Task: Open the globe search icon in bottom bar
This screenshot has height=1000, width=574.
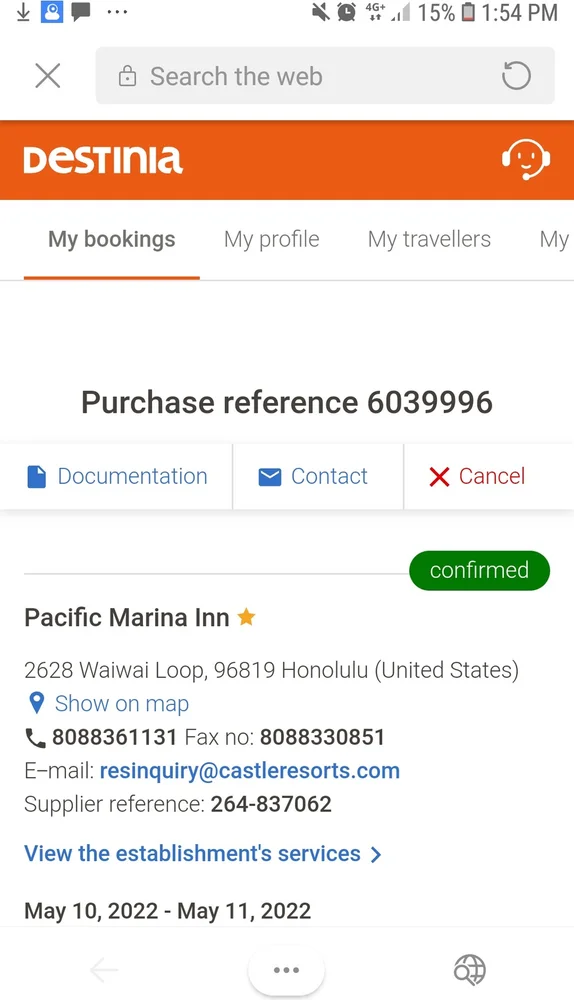Action: (x=469, y=970)
